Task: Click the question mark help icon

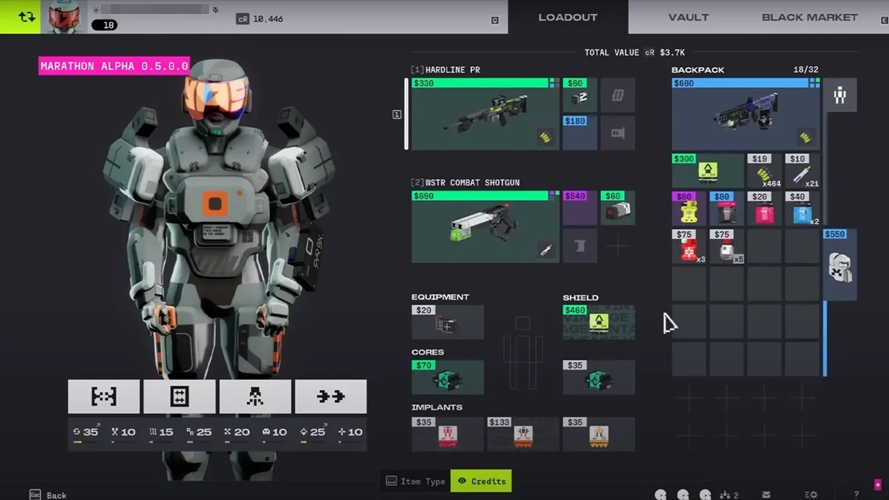Action: tap(856, 494)
